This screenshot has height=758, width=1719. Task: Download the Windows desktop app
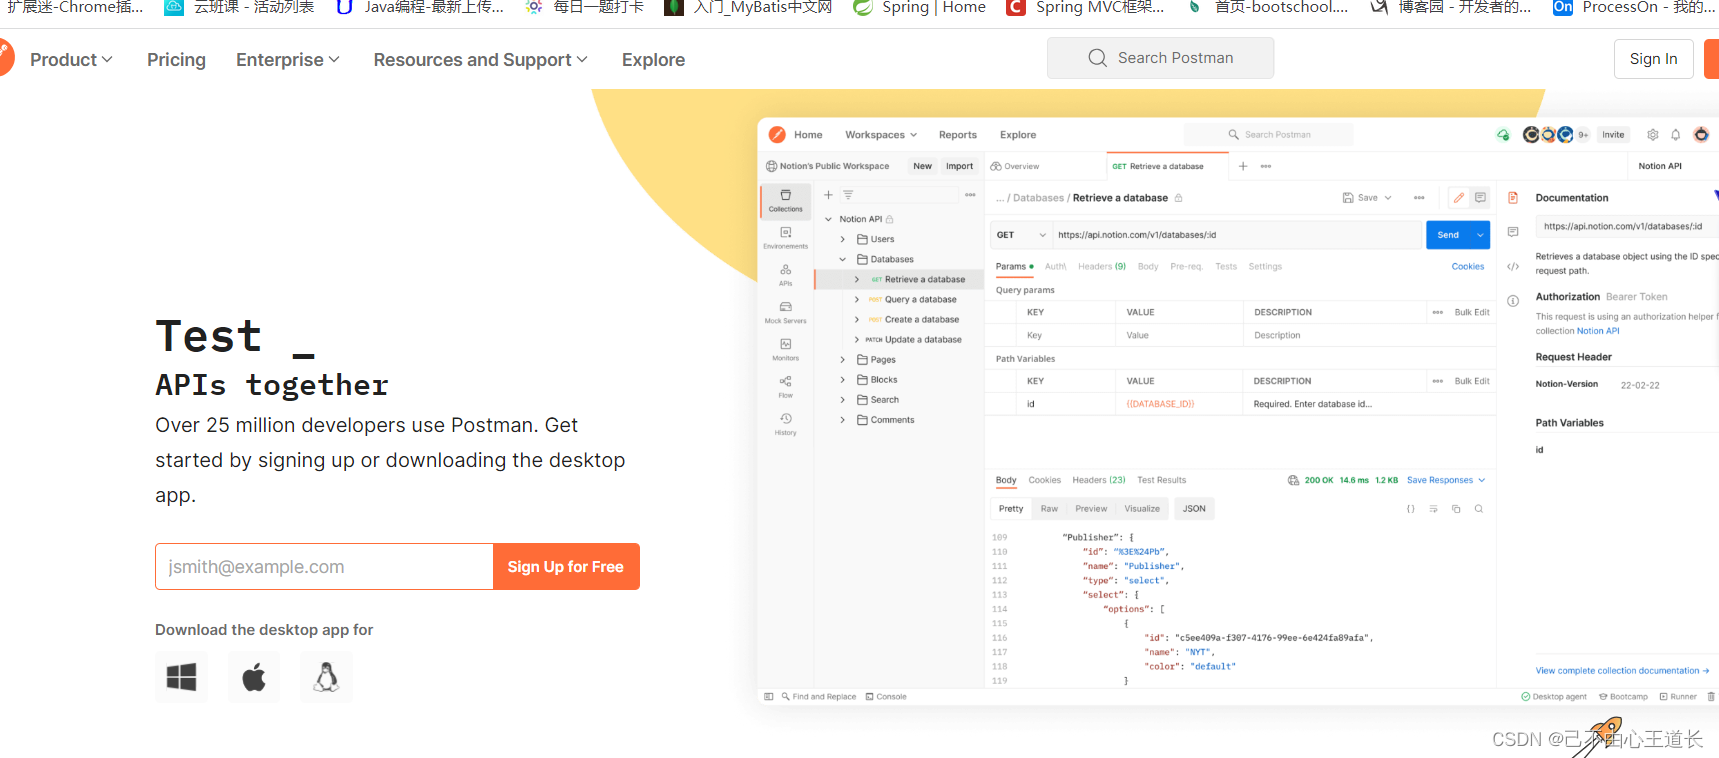tap(181, 677)
